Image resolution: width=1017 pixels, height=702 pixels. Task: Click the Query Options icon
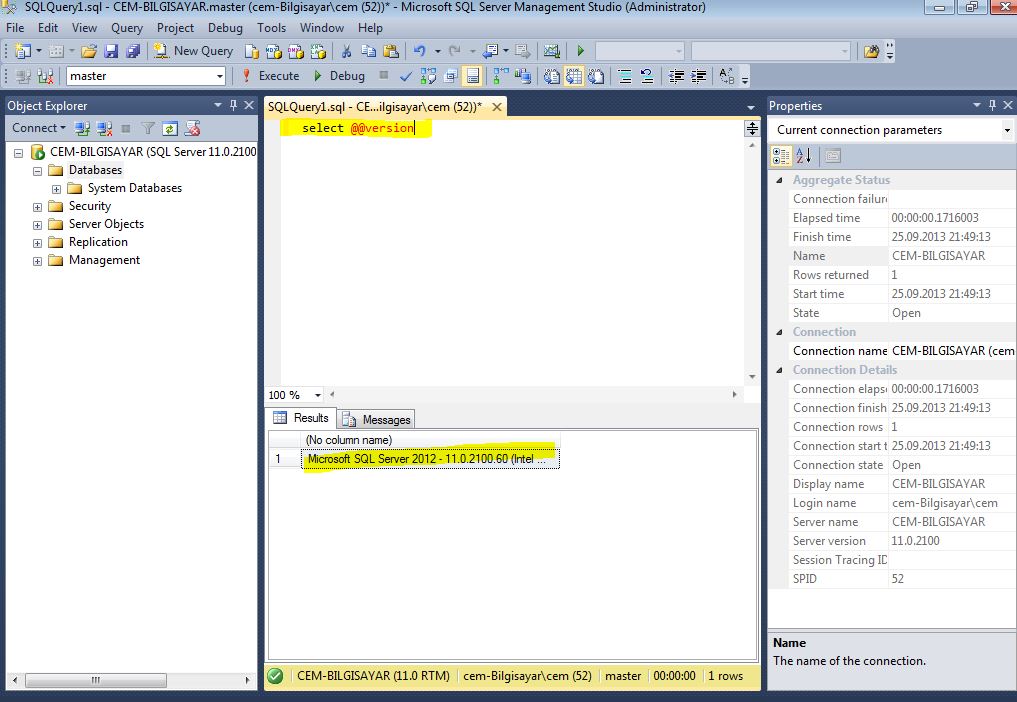(x=451, y=77)
